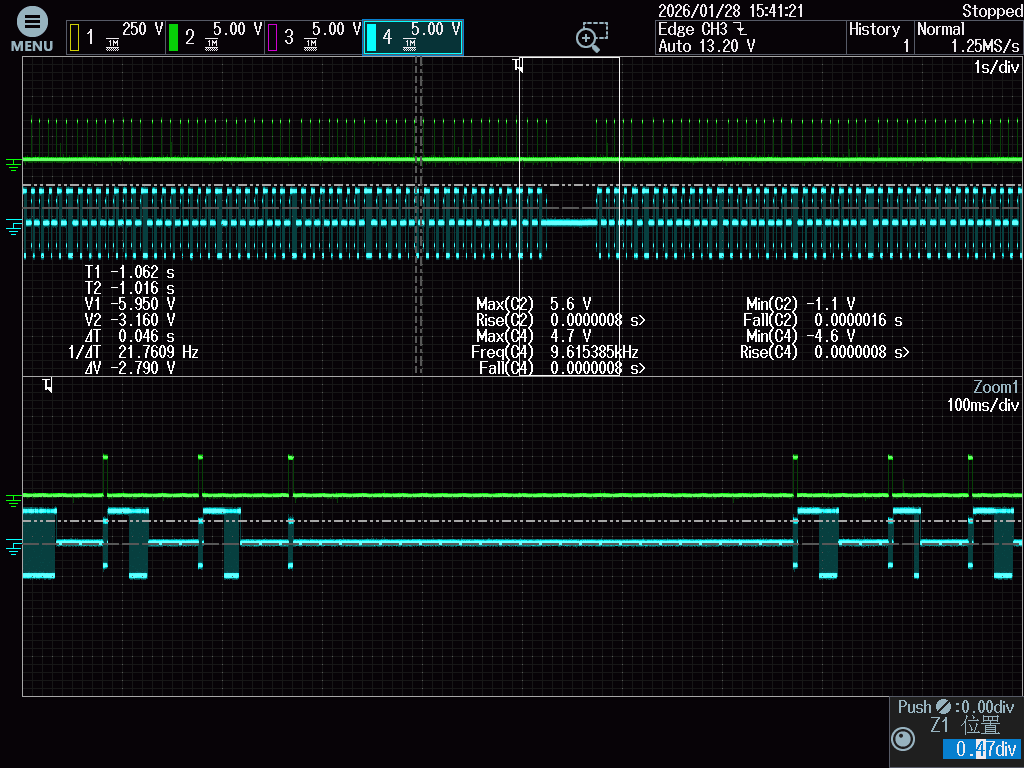Click the Stopped status indicator
Viewport: 1024px width, 768px height.
coord(992,10)
